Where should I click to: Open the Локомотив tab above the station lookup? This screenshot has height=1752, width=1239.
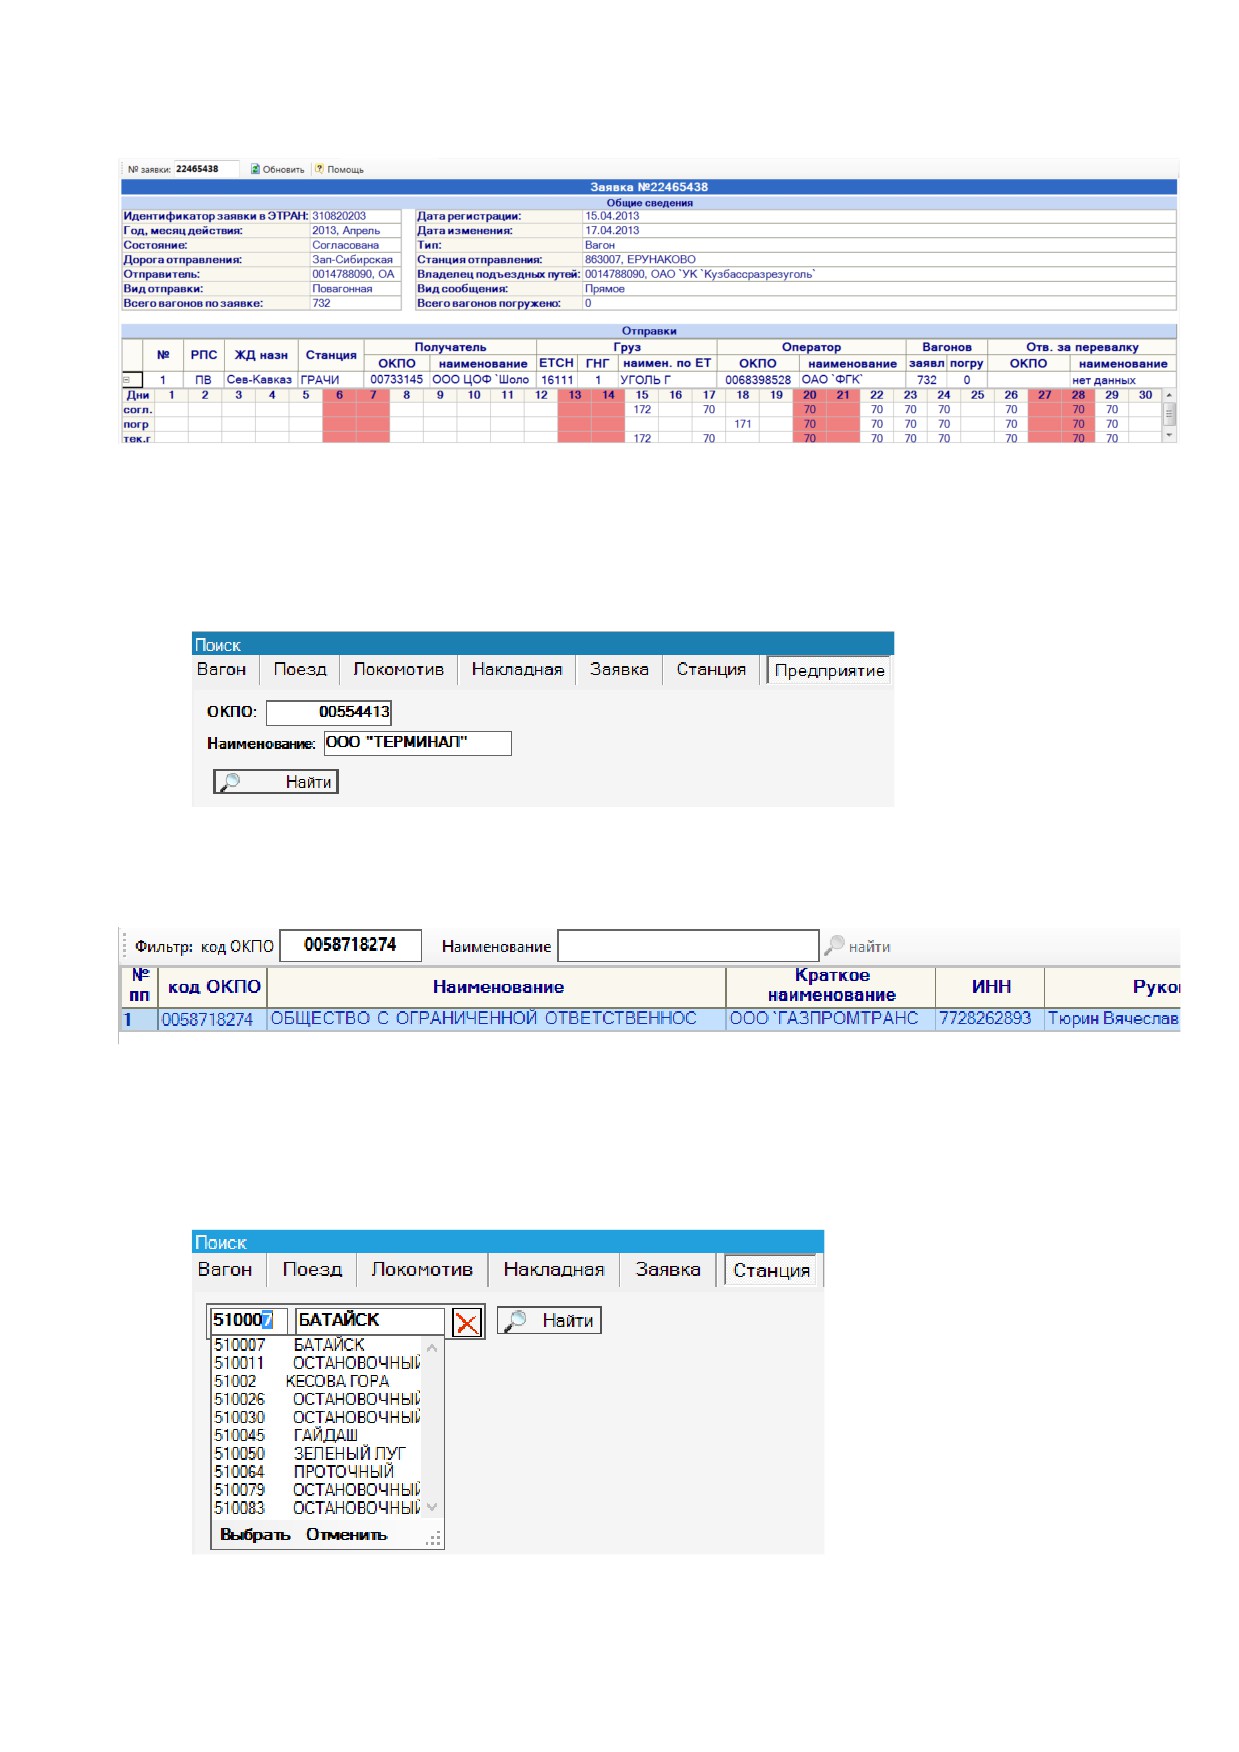[x=422, y=1270]
